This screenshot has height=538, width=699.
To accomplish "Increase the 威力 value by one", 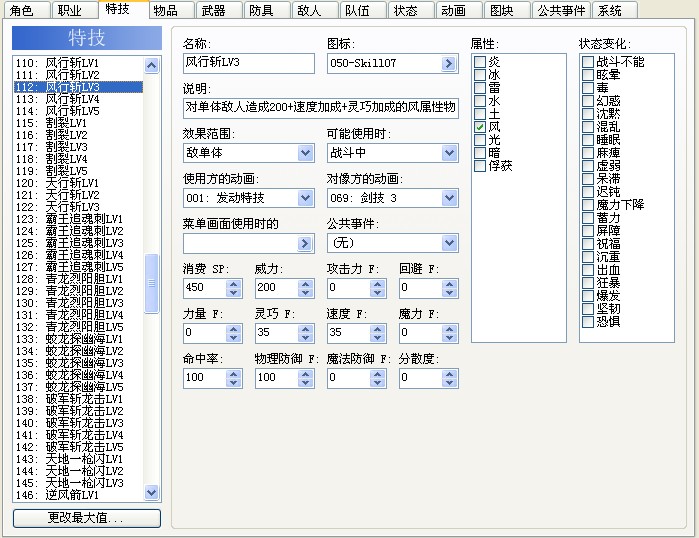I will [x=305, y=284].
